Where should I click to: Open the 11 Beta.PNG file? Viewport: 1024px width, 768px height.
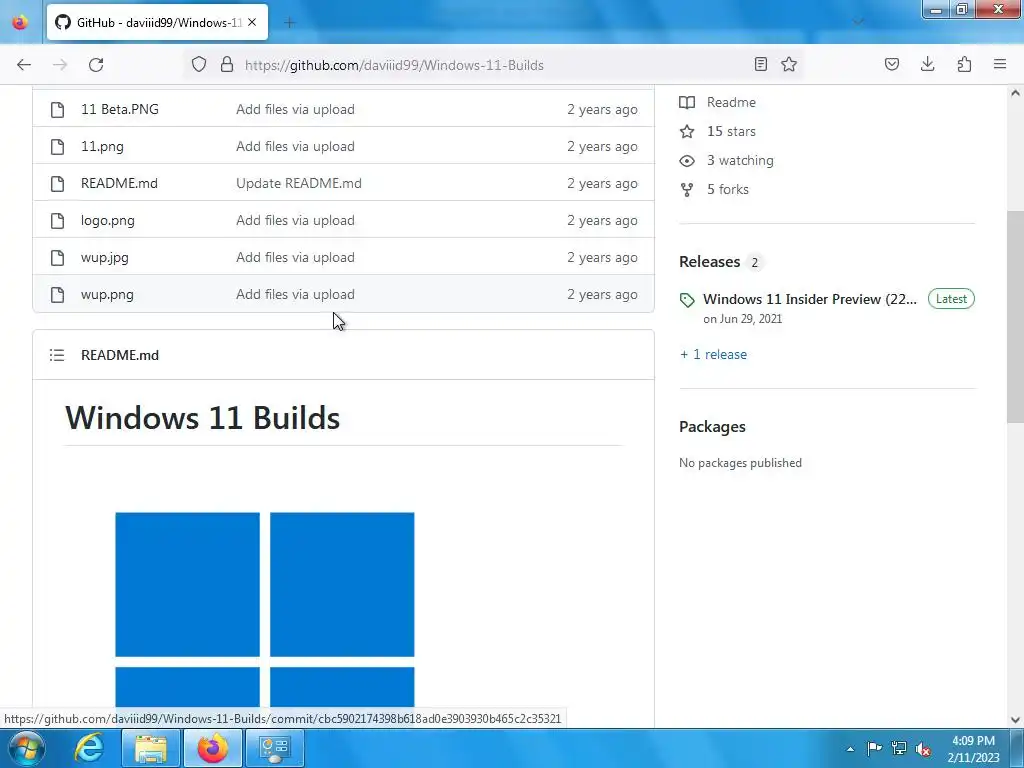pos(120,109)
